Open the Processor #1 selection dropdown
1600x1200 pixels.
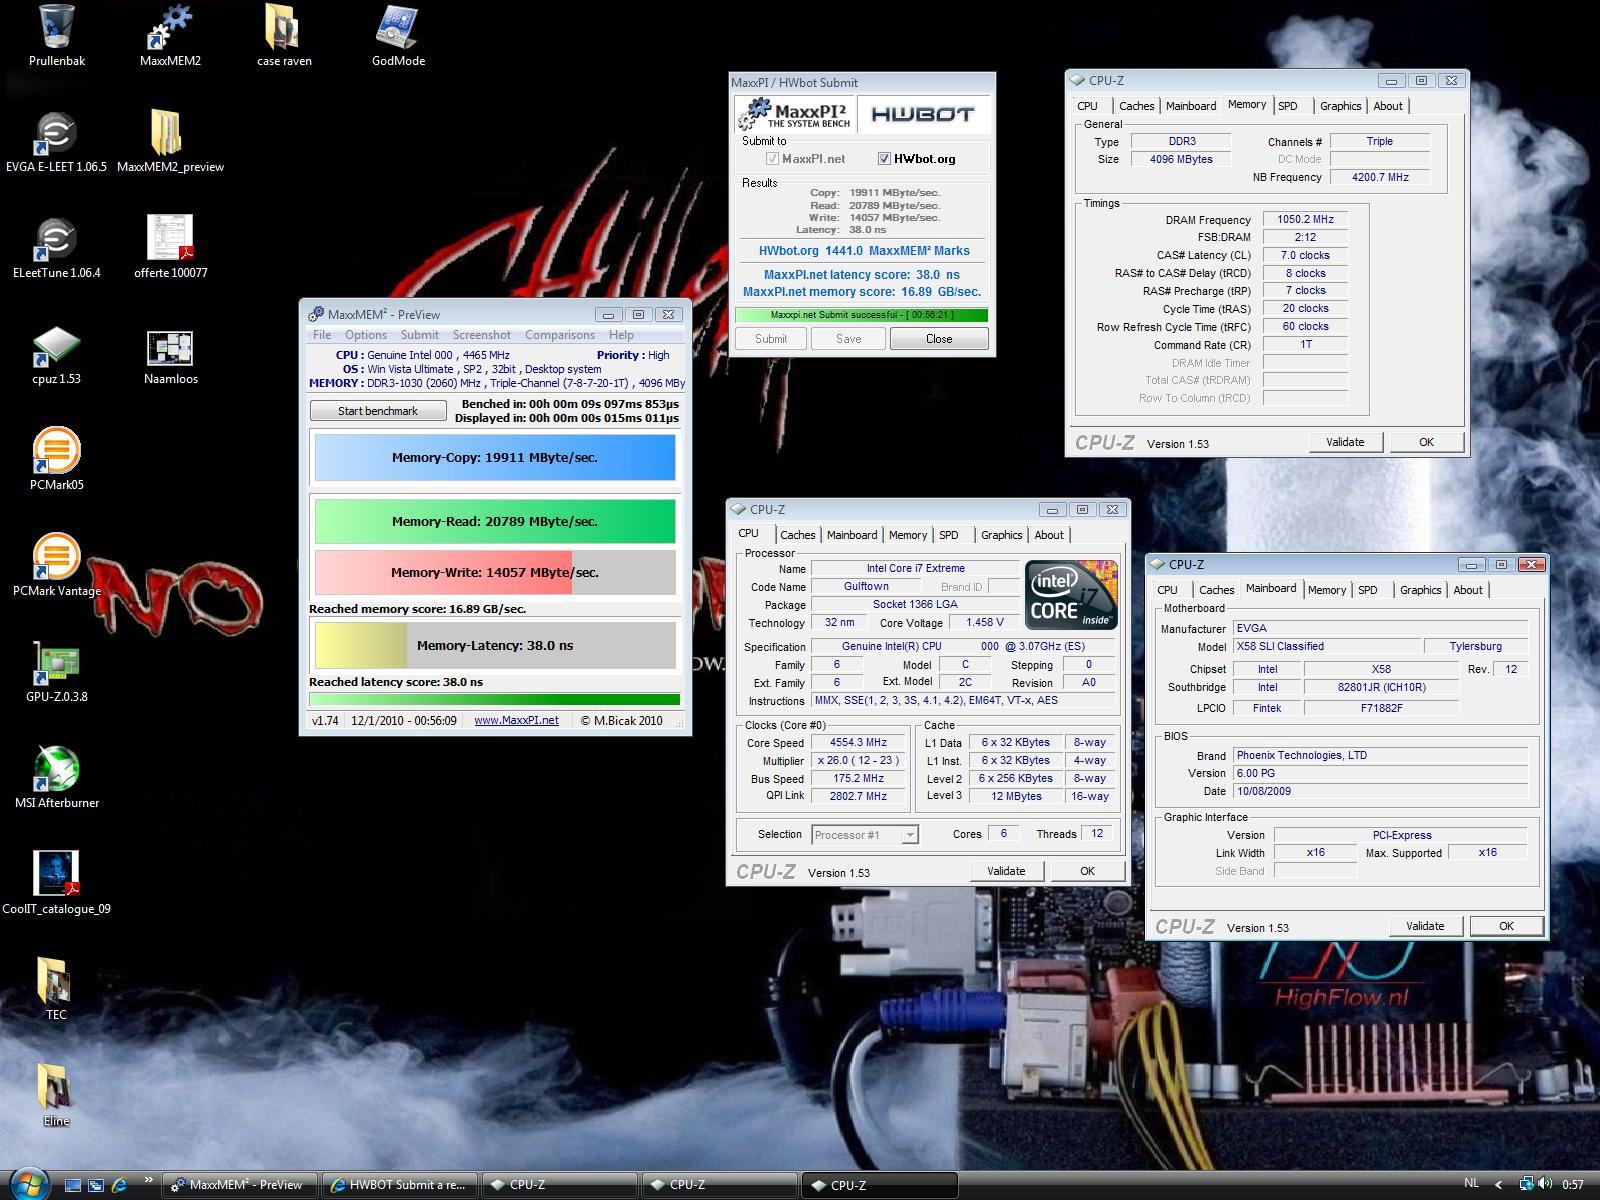pos(865,834)
